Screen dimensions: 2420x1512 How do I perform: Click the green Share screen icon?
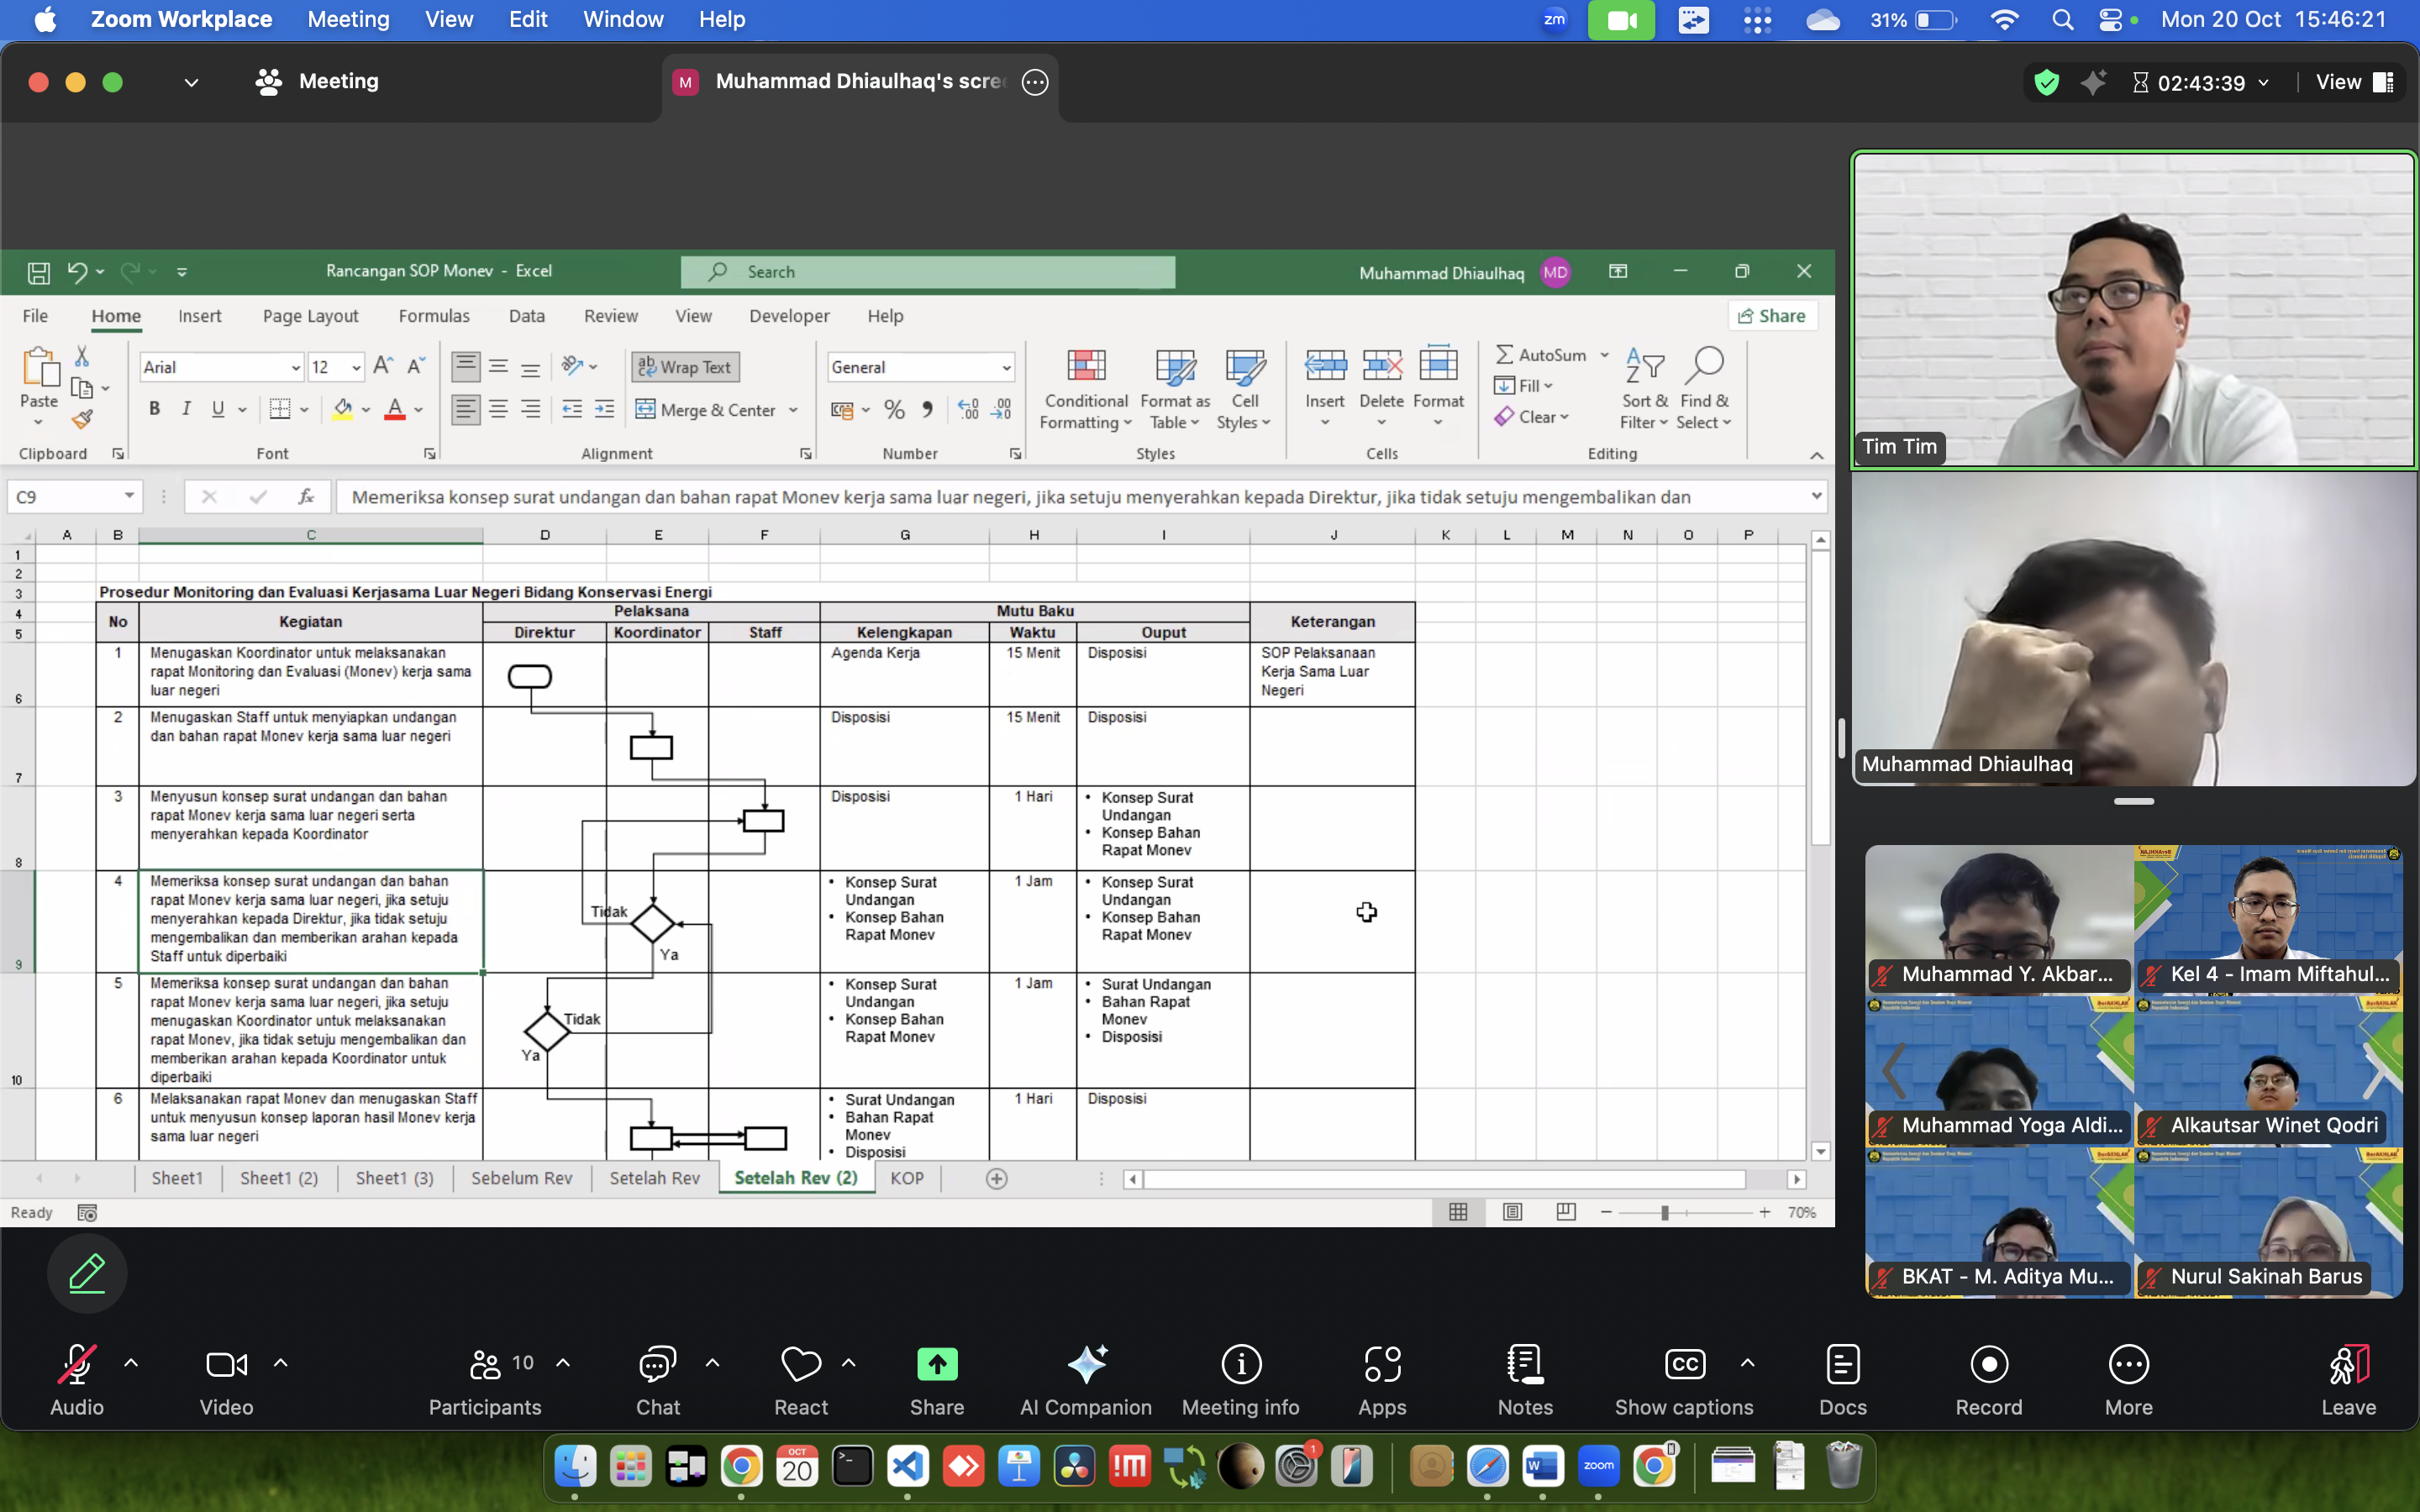[936, 1365]
